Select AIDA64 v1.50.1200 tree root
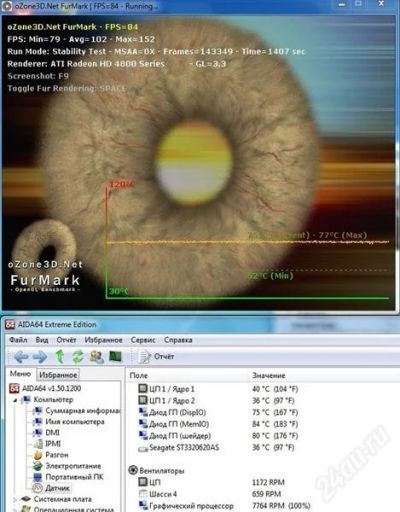 click(51, 388)
